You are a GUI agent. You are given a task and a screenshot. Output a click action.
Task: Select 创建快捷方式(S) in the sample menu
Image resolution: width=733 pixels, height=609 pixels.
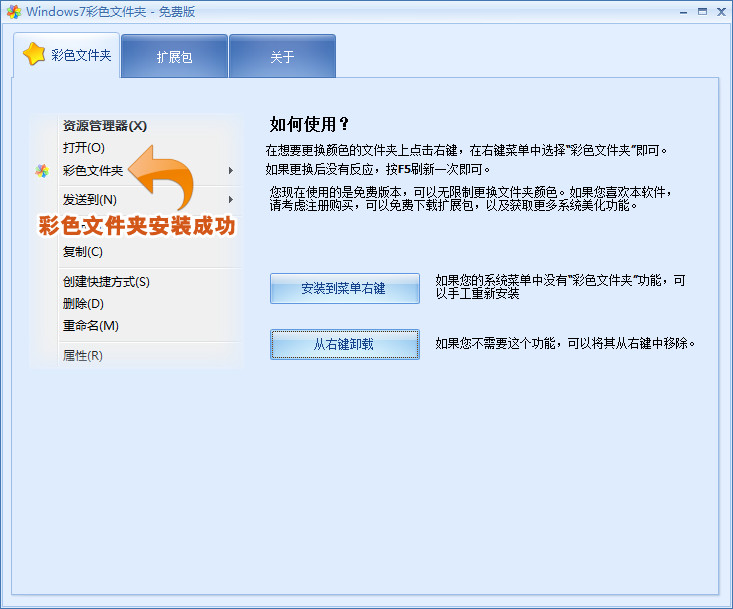106,281
